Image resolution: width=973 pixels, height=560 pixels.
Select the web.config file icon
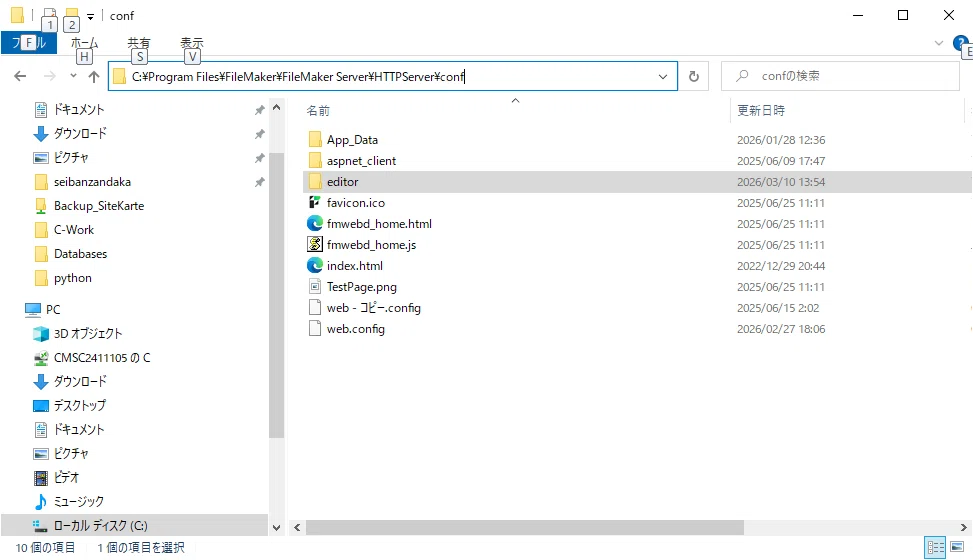(x=315, y=329)
